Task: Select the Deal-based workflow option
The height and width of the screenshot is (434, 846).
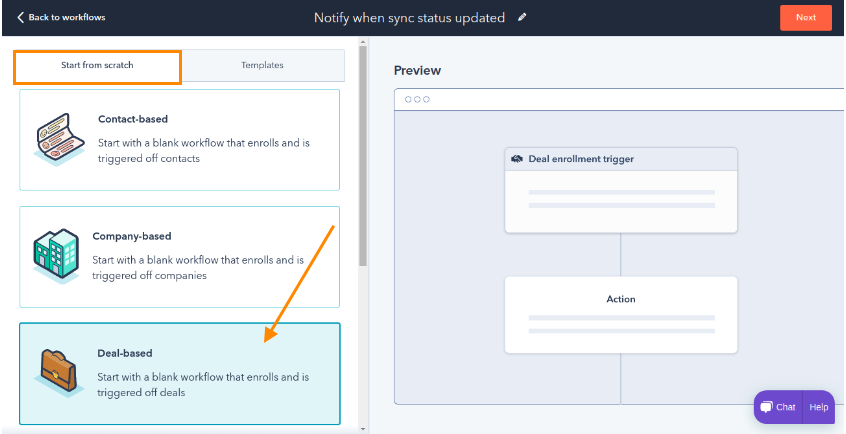Action: [180, 374]
